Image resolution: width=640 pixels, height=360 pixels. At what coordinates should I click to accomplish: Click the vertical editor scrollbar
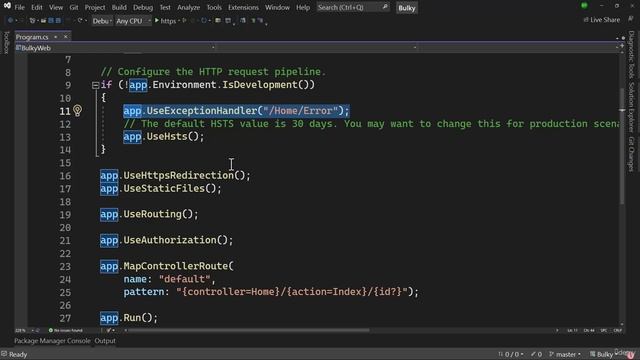pos(622,147)
